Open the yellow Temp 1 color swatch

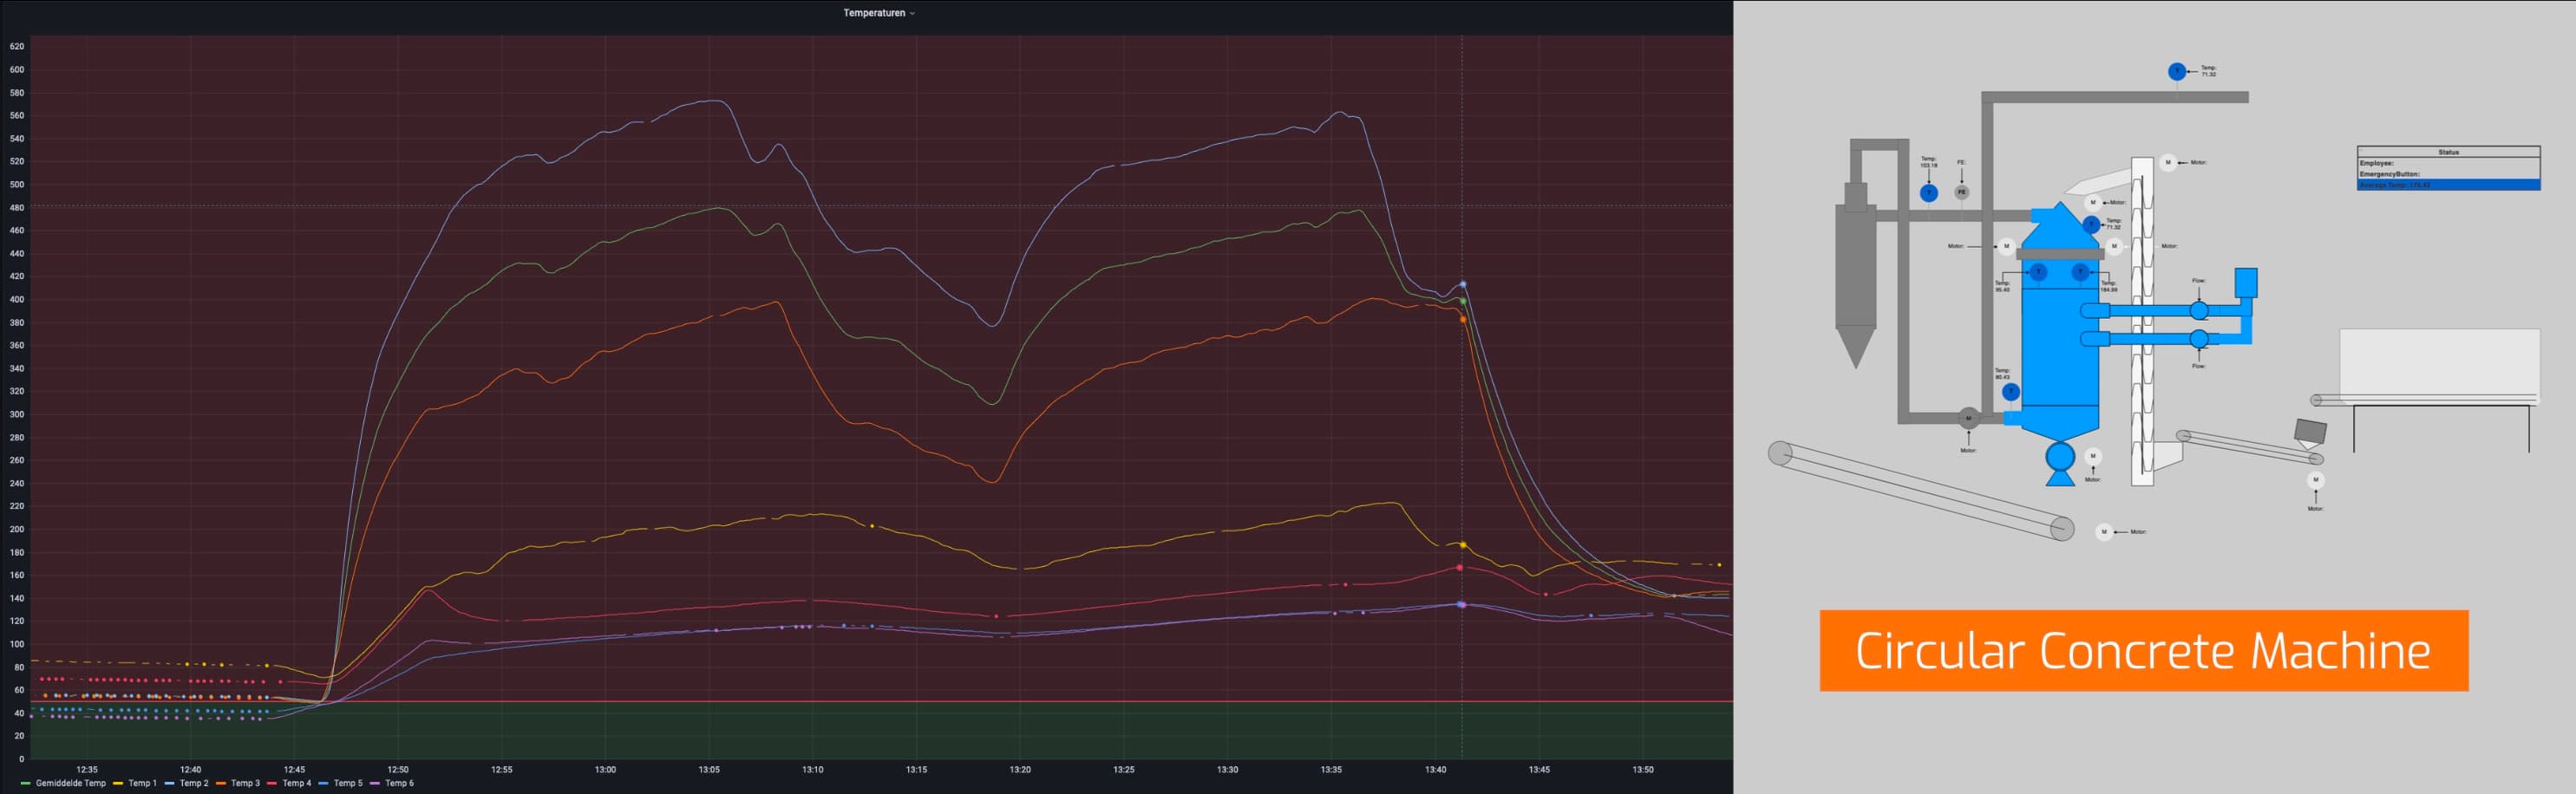[118, 783]
